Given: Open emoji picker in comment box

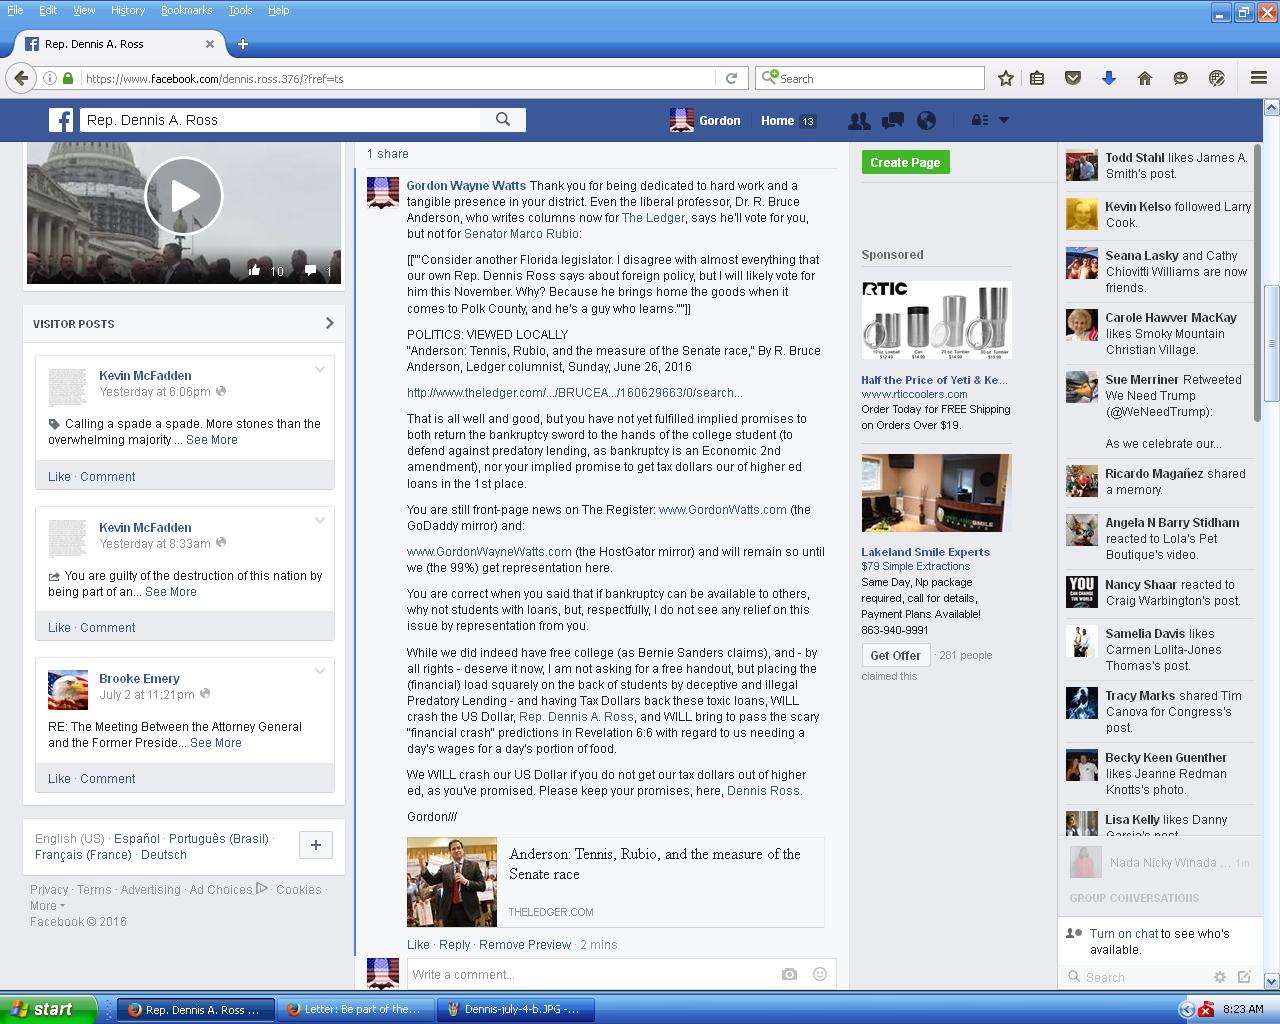Looking at the screenshot, I should (820, 974).
